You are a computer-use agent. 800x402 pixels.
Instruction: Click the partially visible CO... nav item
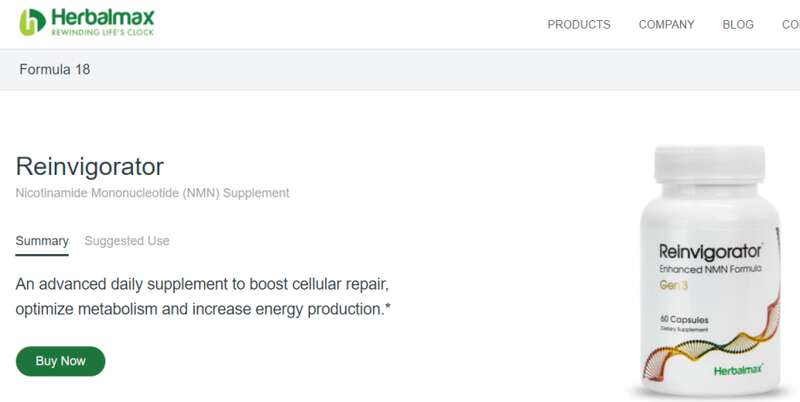point(791,24)
